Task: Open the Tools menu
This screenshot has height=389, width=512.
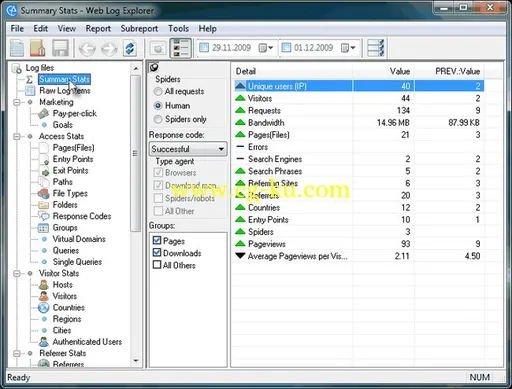Action: (178, 29)
